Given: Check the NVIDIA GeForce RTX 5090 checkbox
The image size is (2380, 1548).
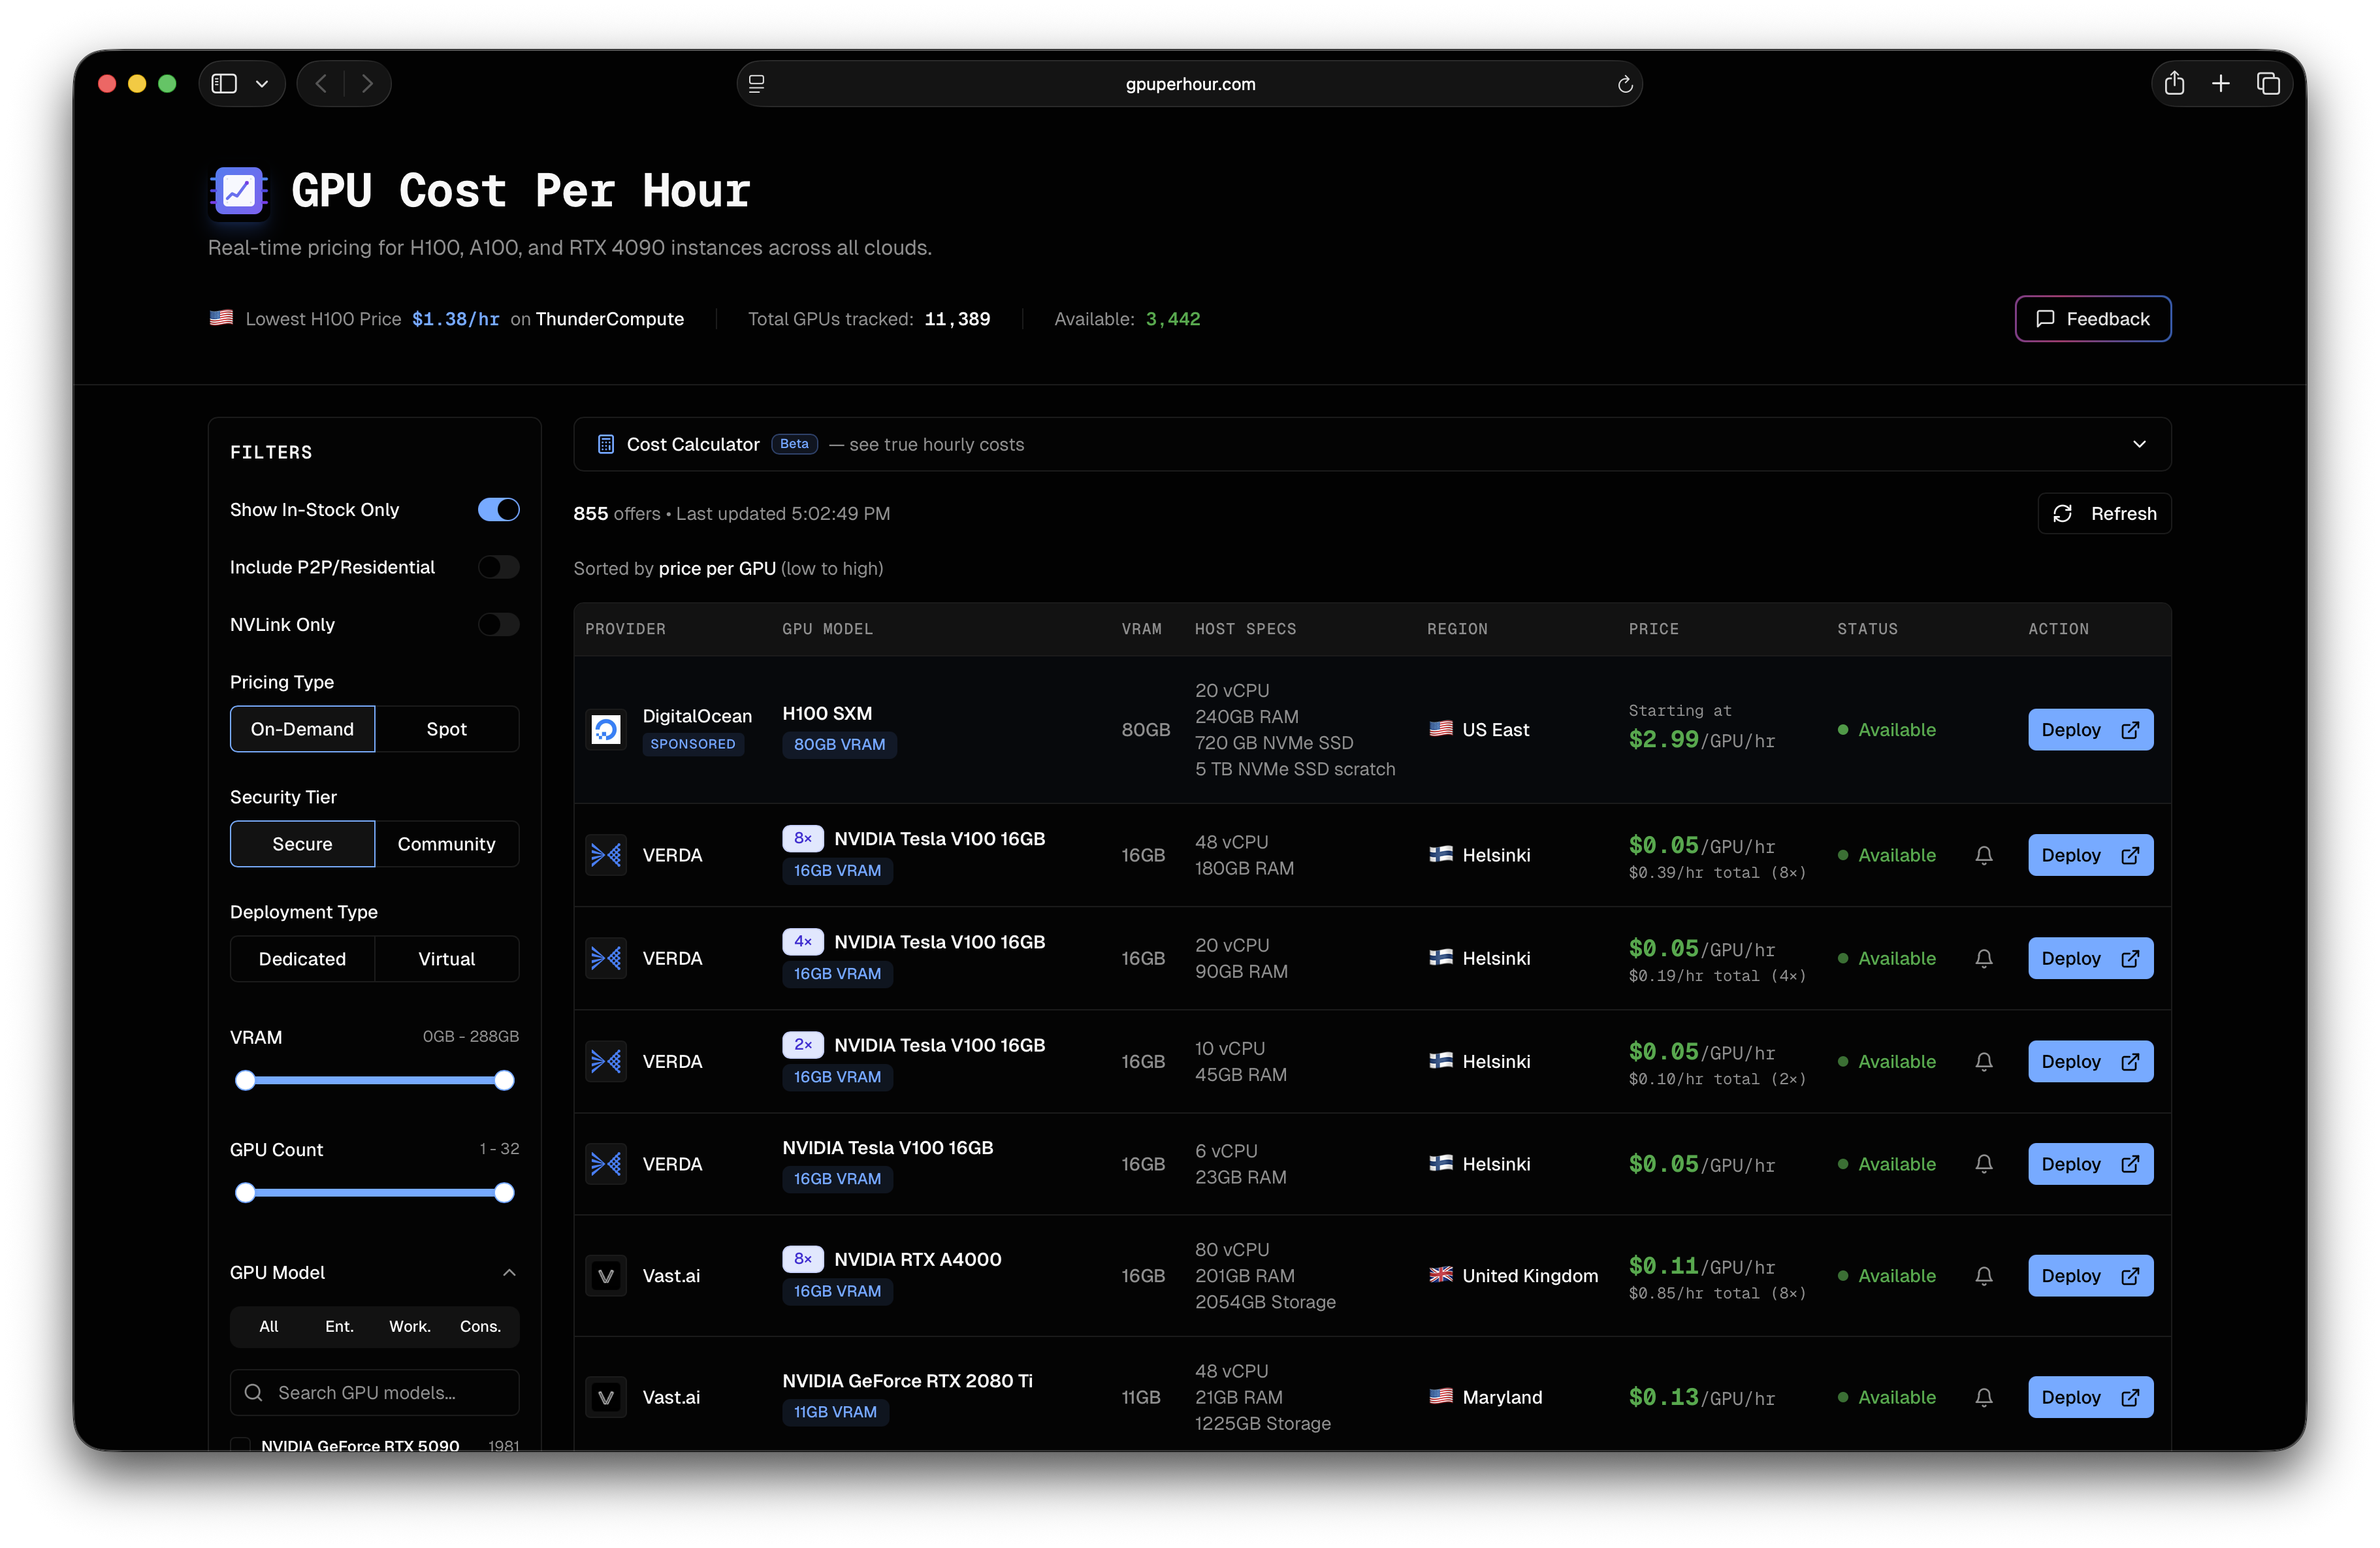Looking at the screenshot, I should 240,1446.
